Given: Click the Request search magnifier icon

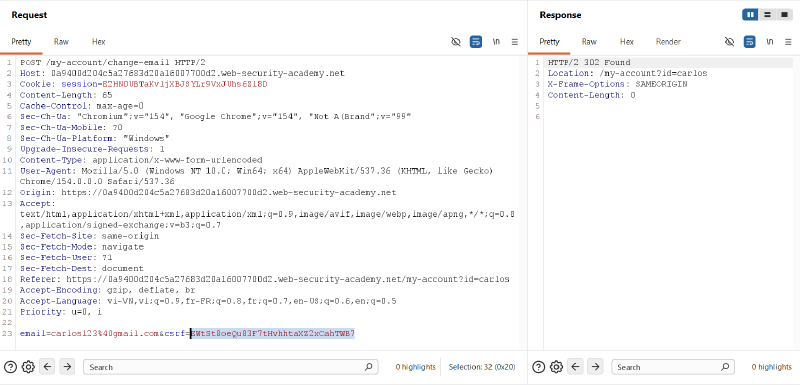Looking at the screenshot, I should coord(368,367).
